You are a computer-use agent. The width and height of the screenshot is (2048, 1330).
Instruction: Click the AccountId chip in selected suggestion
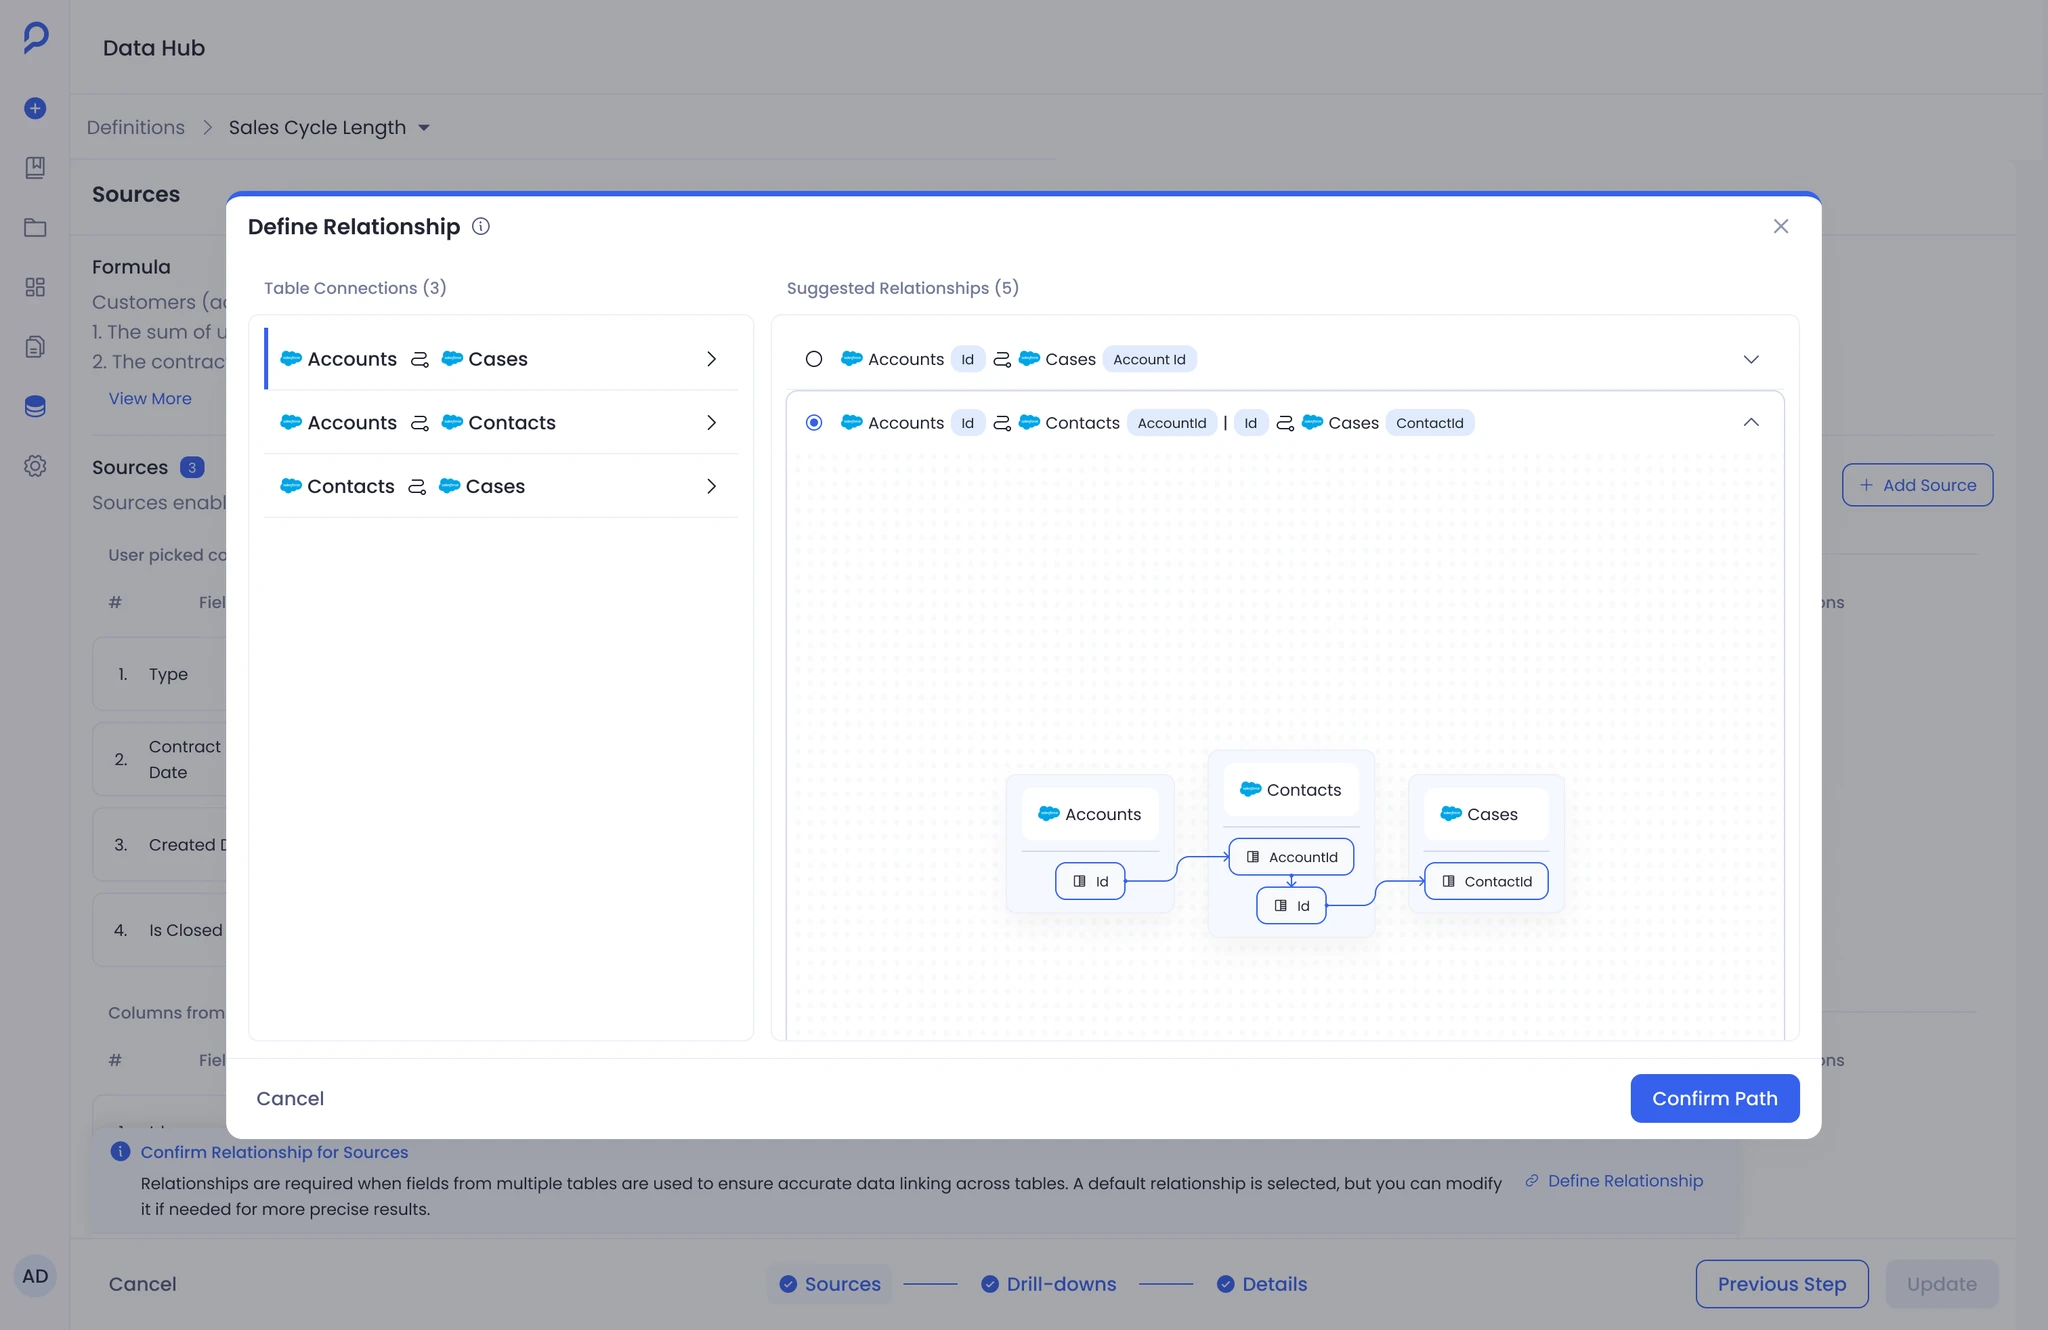[1172, 423]
